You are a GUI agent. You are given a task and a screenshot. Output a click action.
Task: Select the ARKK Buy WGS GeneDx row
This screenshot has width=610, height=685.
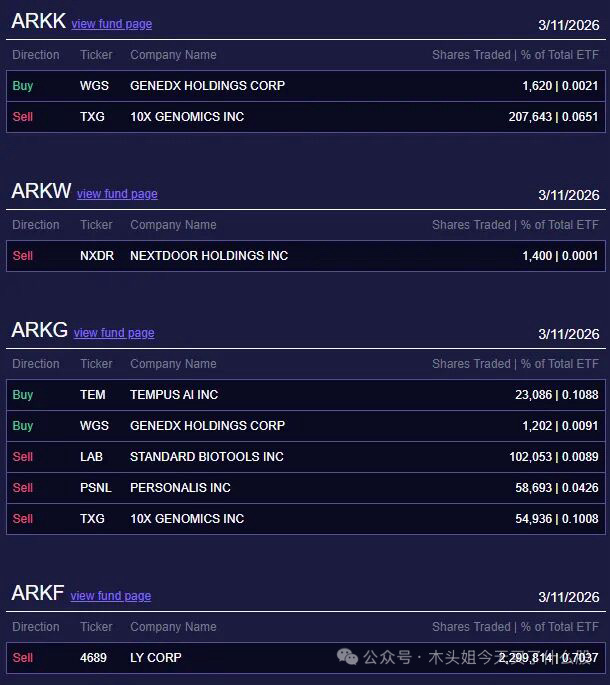tap(306, 86)
